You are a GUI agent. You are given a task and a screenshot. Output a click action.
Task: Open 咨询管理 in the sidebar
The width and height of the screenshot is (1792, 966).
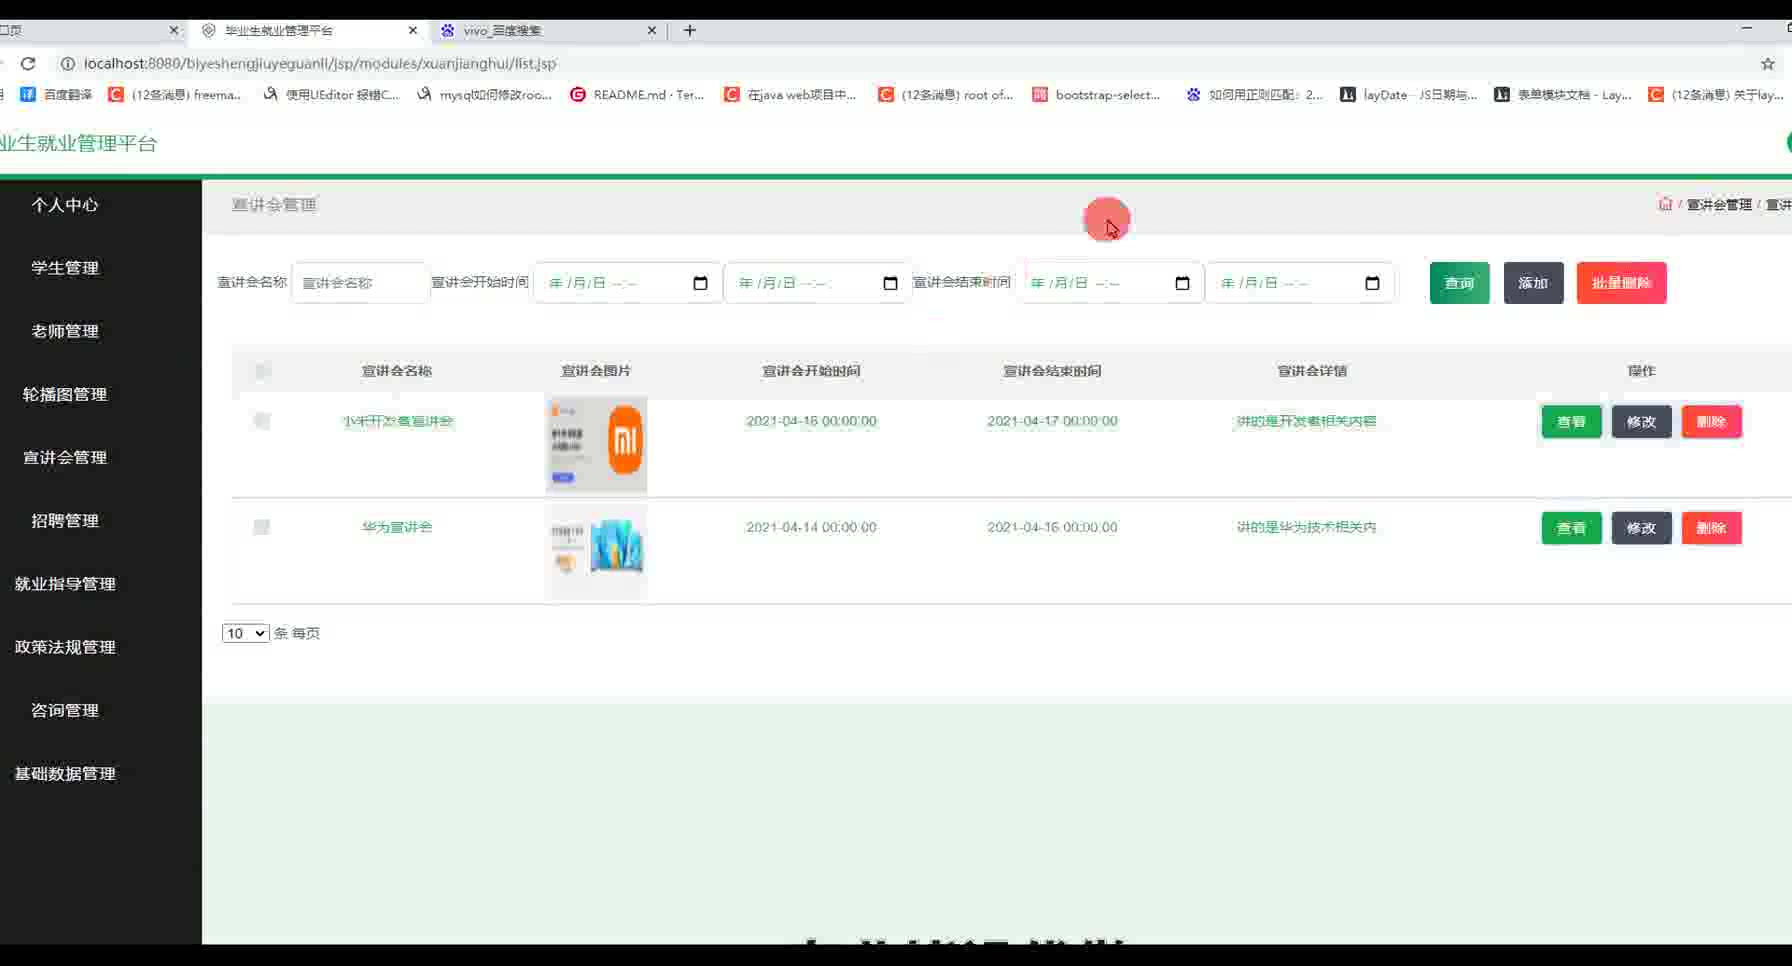pos(65,710)
